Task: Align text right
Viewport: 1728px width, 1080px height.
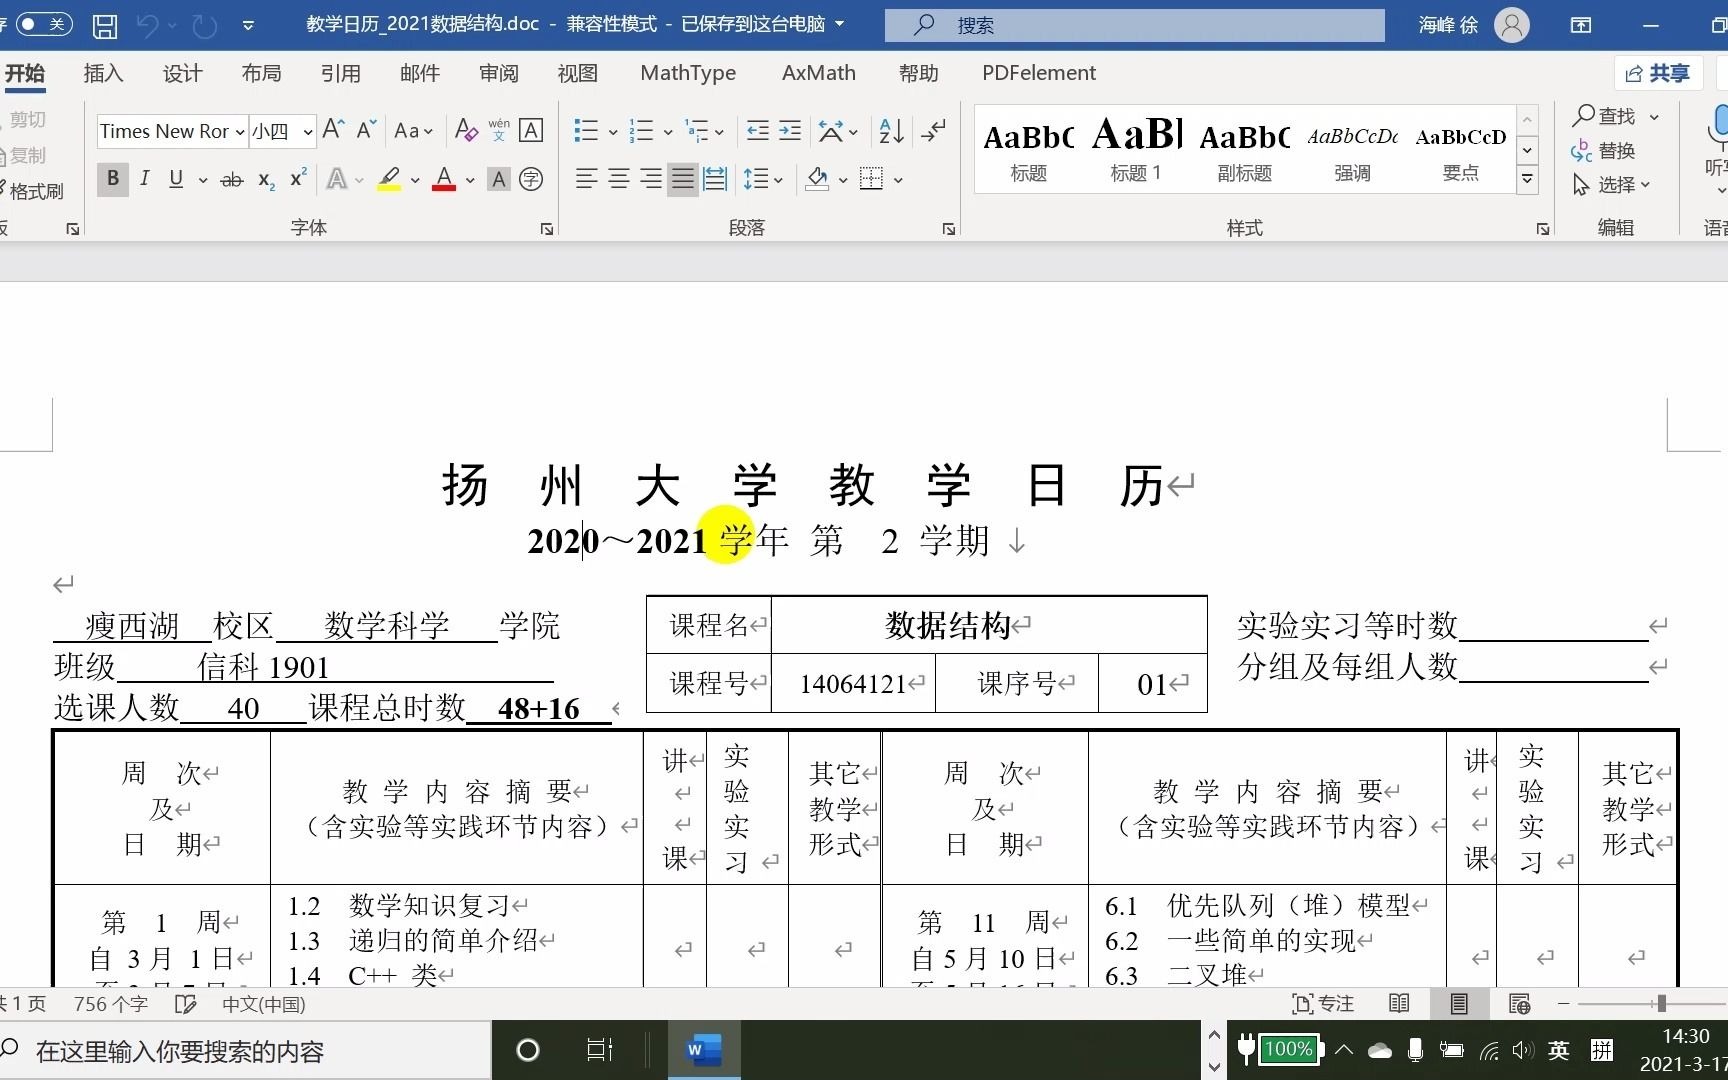Action: pos(651,179)
